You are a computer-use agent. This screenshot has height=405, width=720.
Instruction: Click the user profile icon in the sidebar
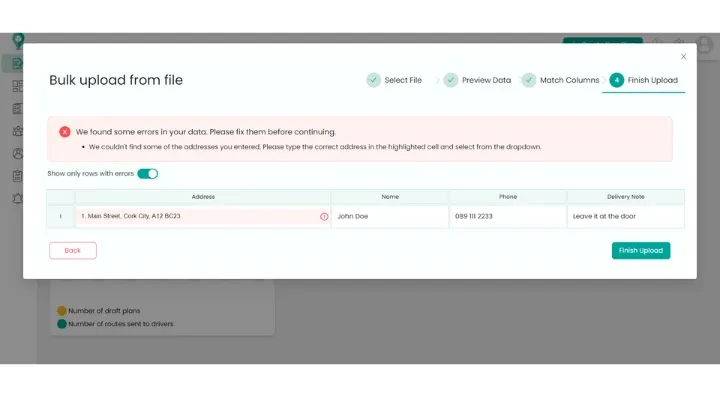(17, 154)
